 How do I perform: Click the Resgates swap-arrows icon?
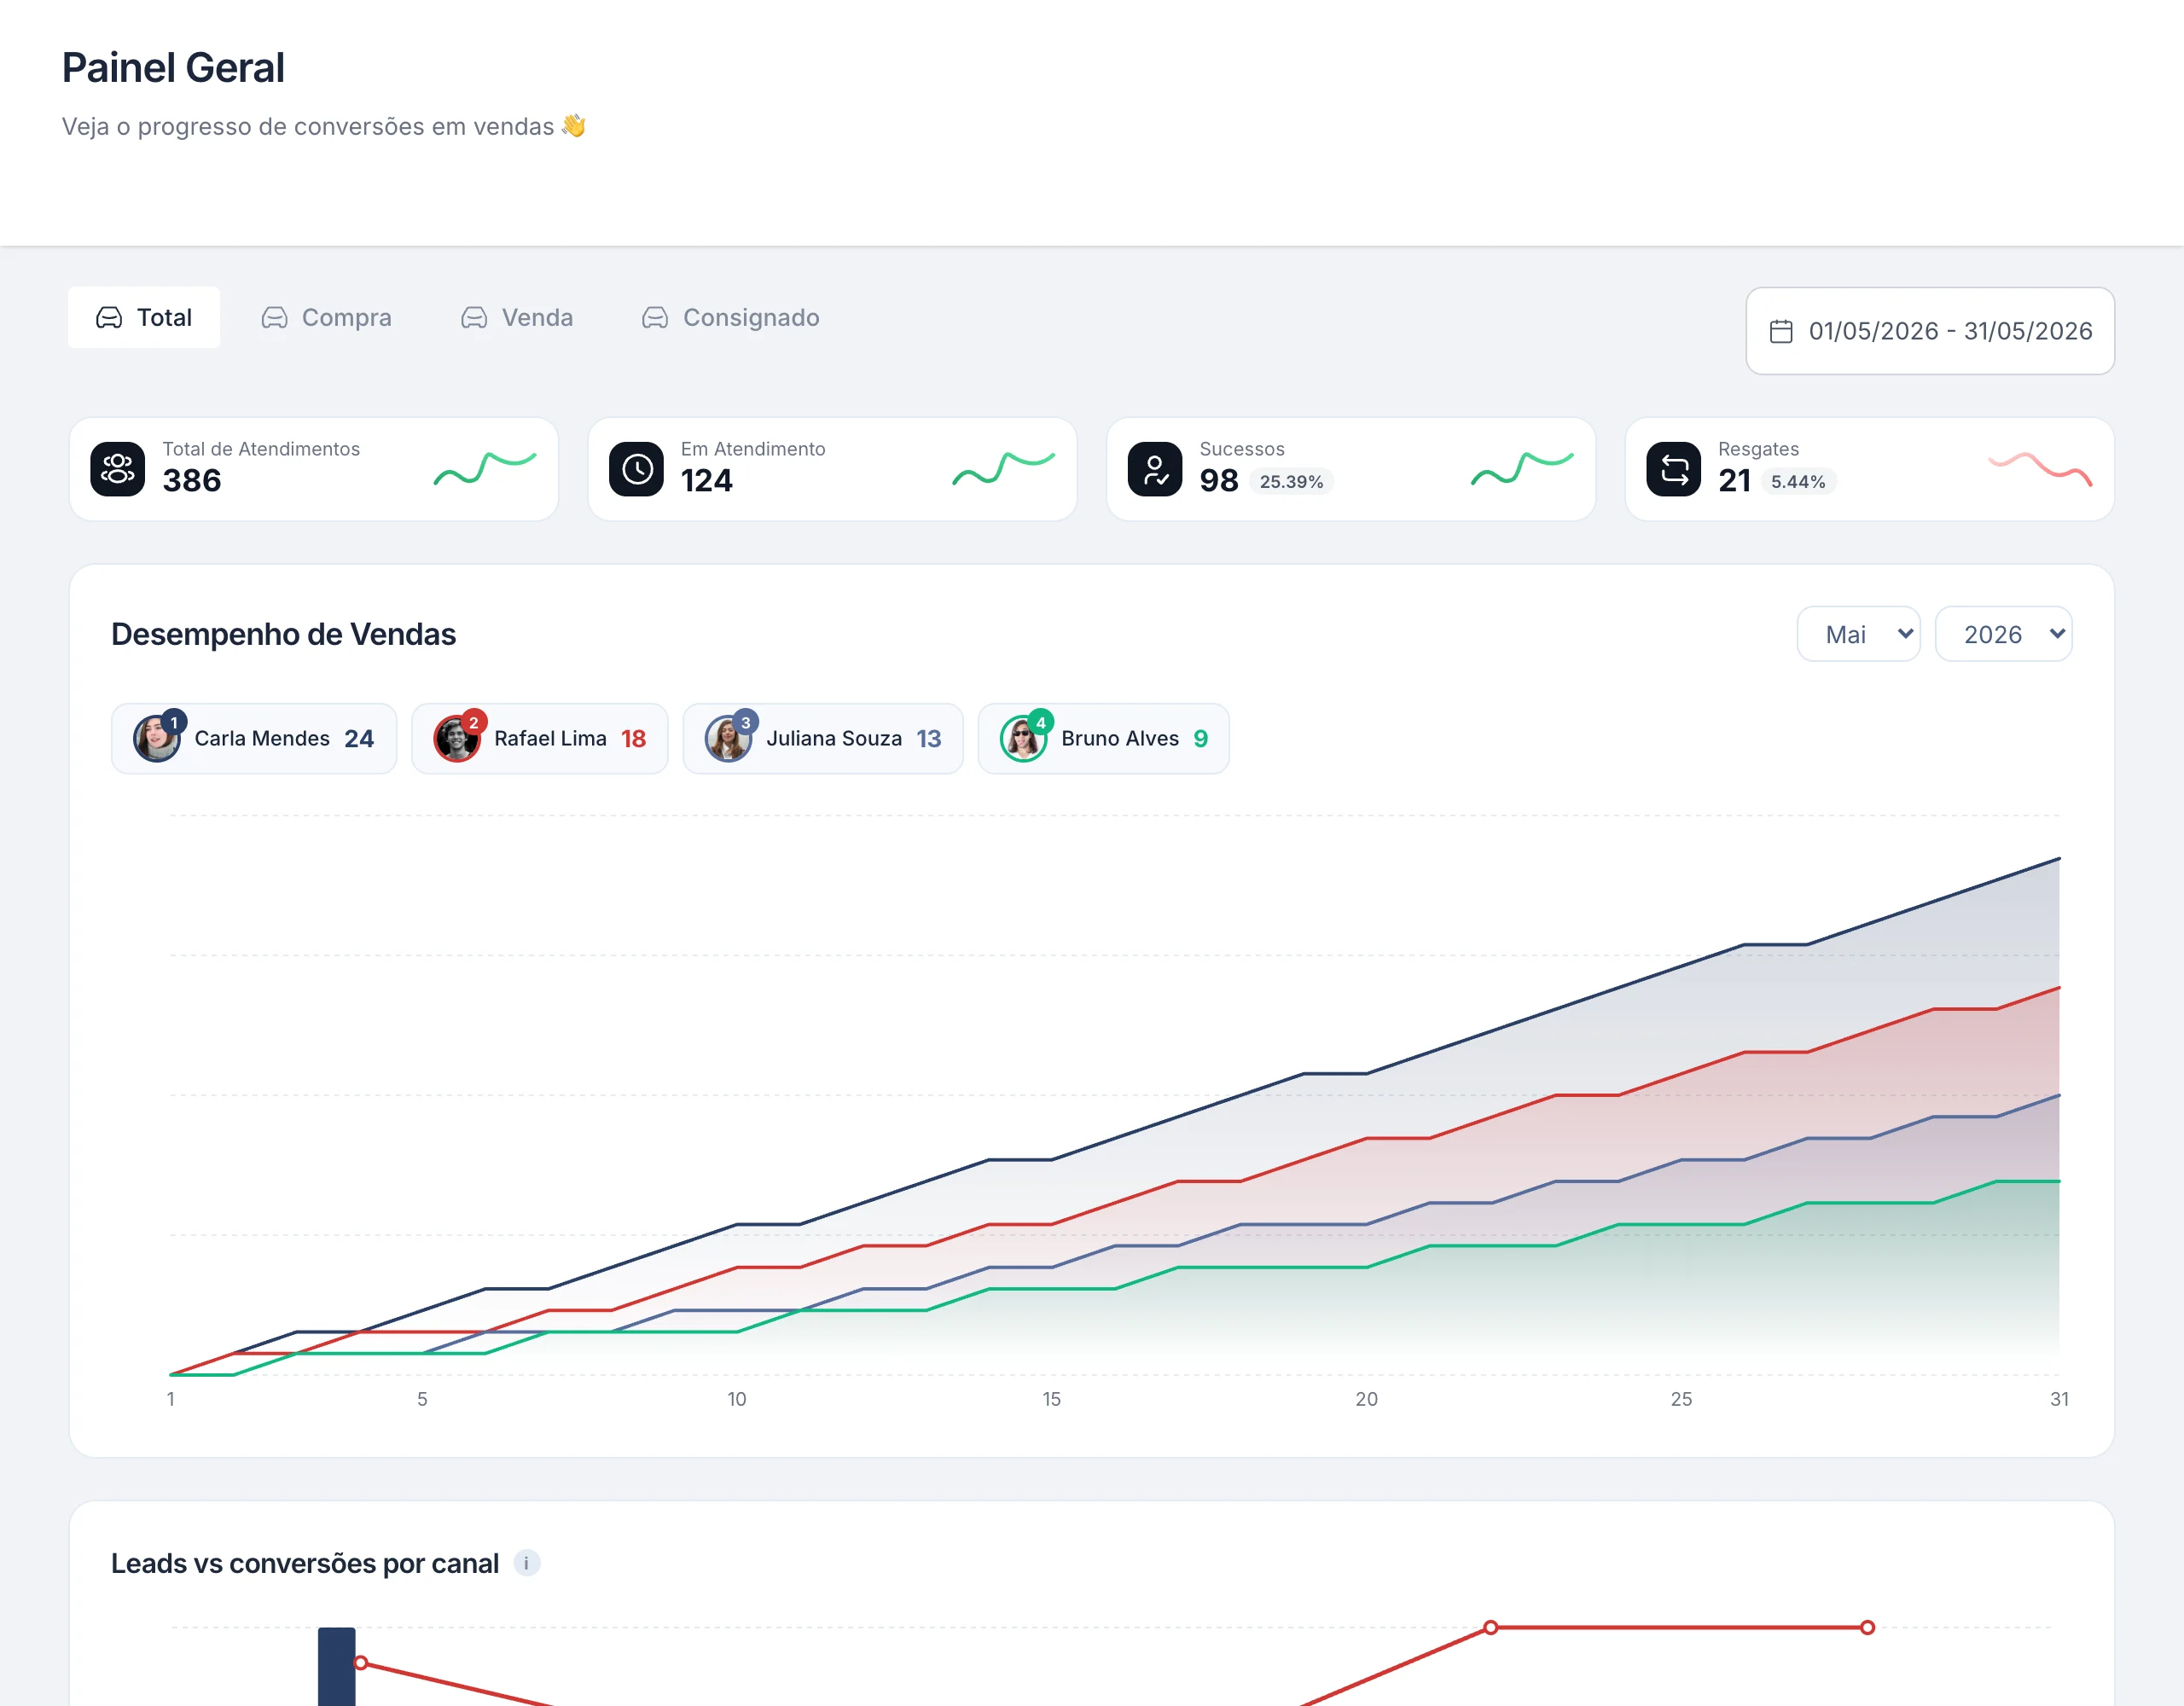tap(1674, 469)
